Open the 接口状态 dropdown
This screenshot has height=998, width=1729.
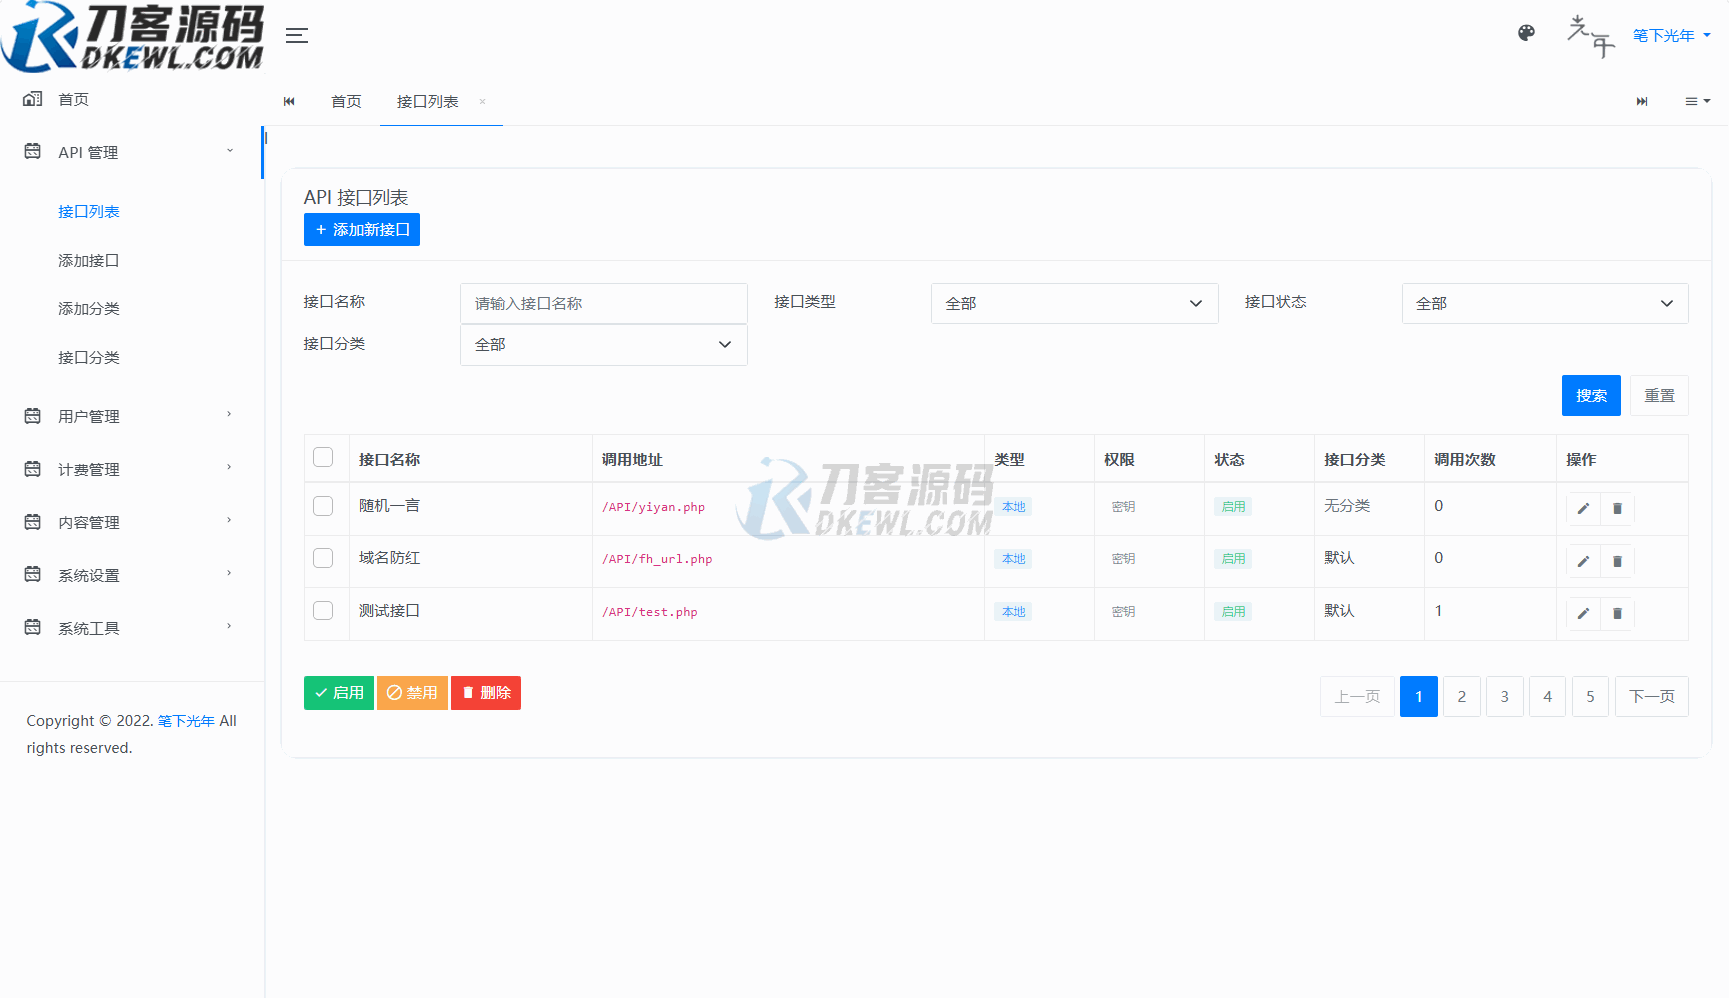1544,304
